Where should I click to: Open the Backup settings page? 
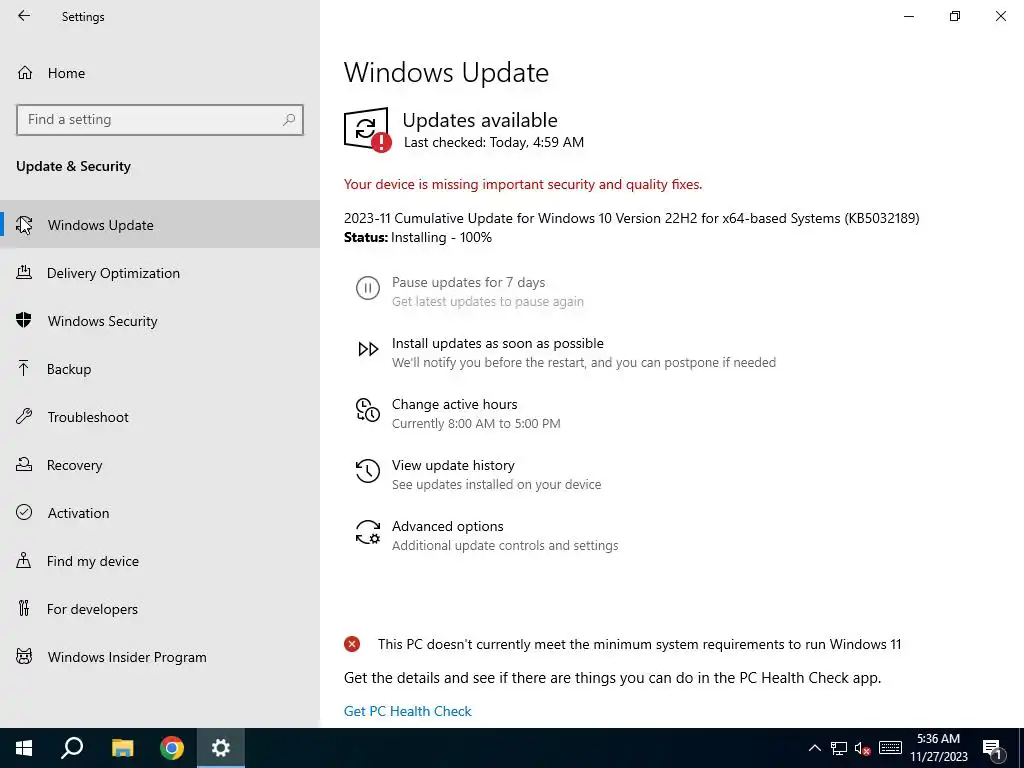[160, 369]
